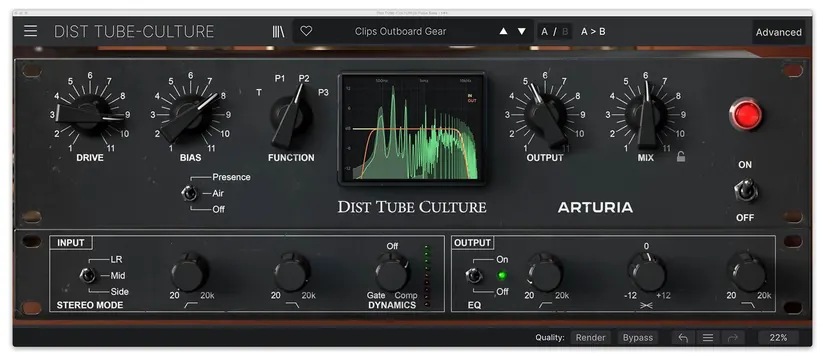Image resolution: width=825 pixels, height=360 pixels.
Task: Select P1 on Function selector
Action: click(x=280, y=78)
